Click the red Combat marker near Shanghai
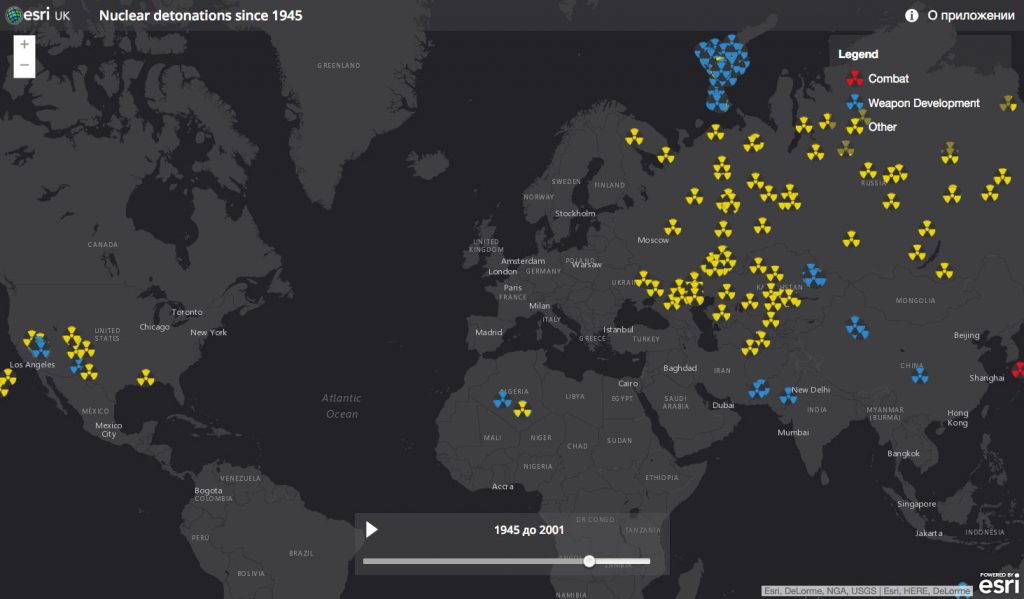Screen dimensions: 1024x599 (x=1018, y=370)
